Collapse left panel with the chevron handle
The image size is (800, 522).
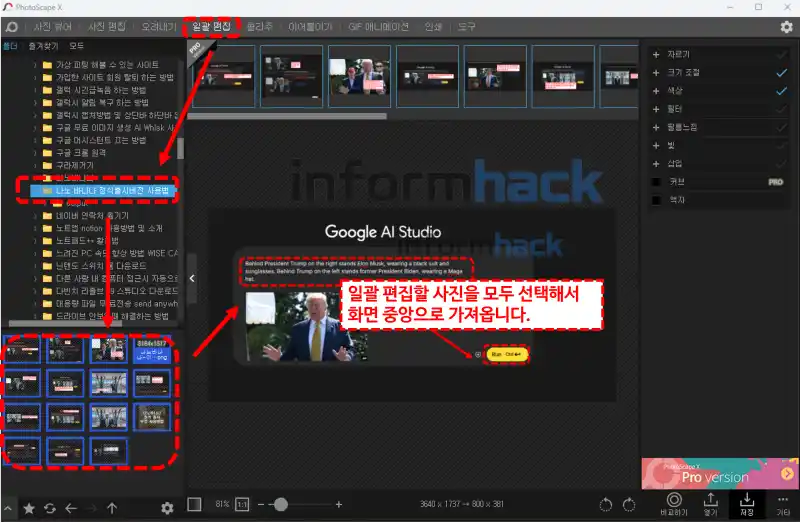coord(192,278)
